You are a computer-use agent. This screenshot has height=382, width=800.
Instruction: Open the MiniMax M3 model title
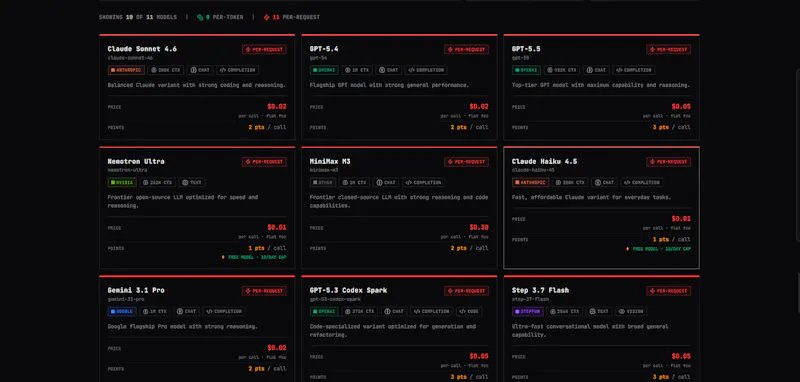coord(330,161)
